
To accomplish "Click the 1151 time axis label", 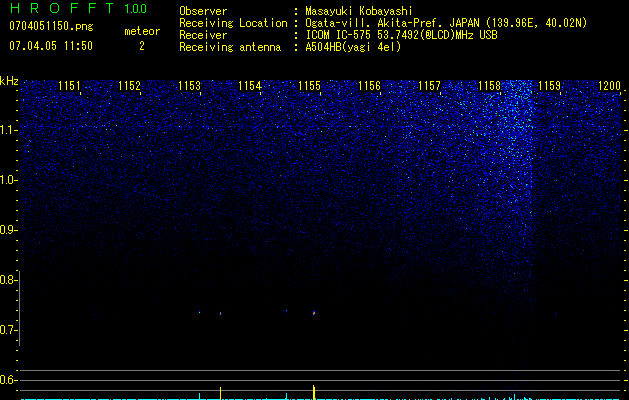I will tap(69, 86).
